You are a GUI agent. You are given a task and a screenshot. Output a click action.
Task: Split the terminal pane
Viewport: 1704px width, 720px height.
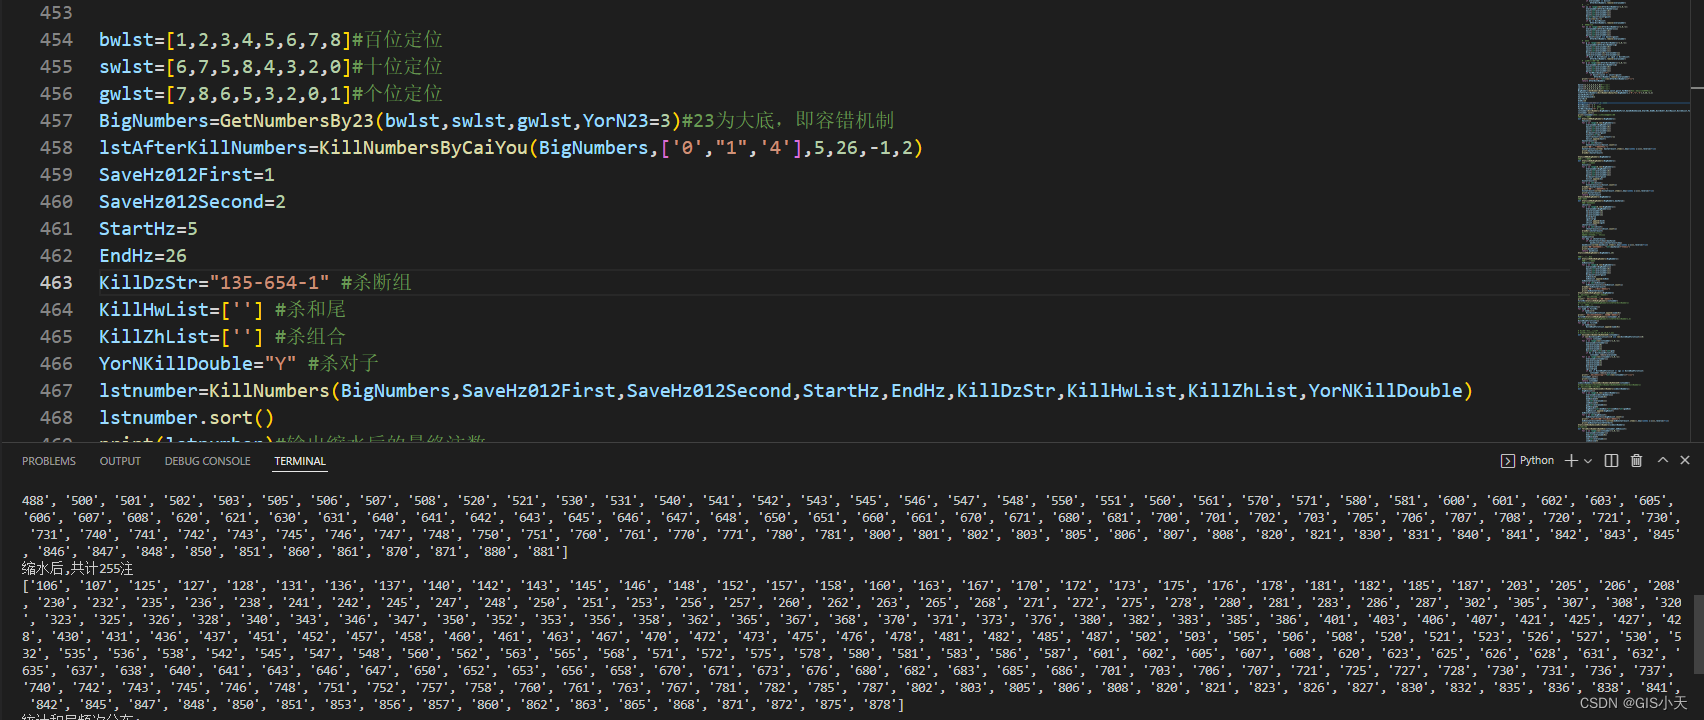click(1611, 461)
